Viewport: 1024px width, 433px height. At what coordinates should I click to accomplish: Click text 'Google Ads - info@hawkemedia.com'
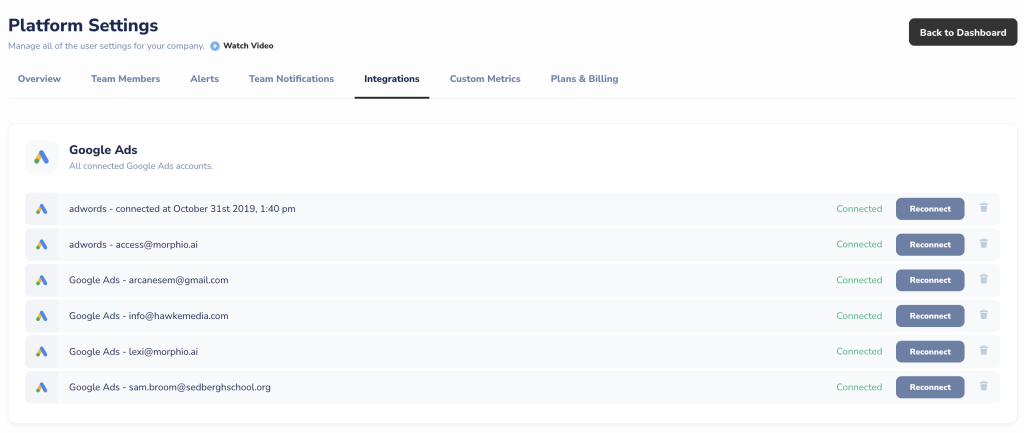149,316
